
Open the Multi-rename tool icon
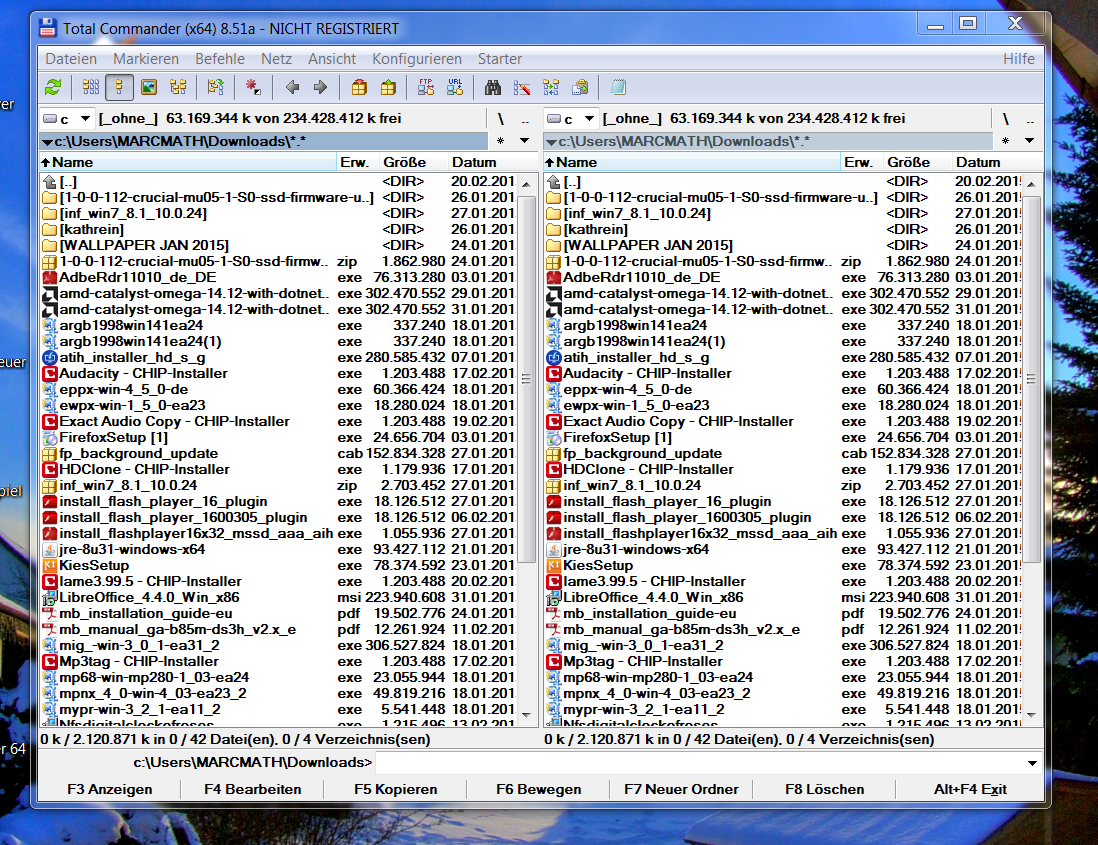[x=522, y=88]
